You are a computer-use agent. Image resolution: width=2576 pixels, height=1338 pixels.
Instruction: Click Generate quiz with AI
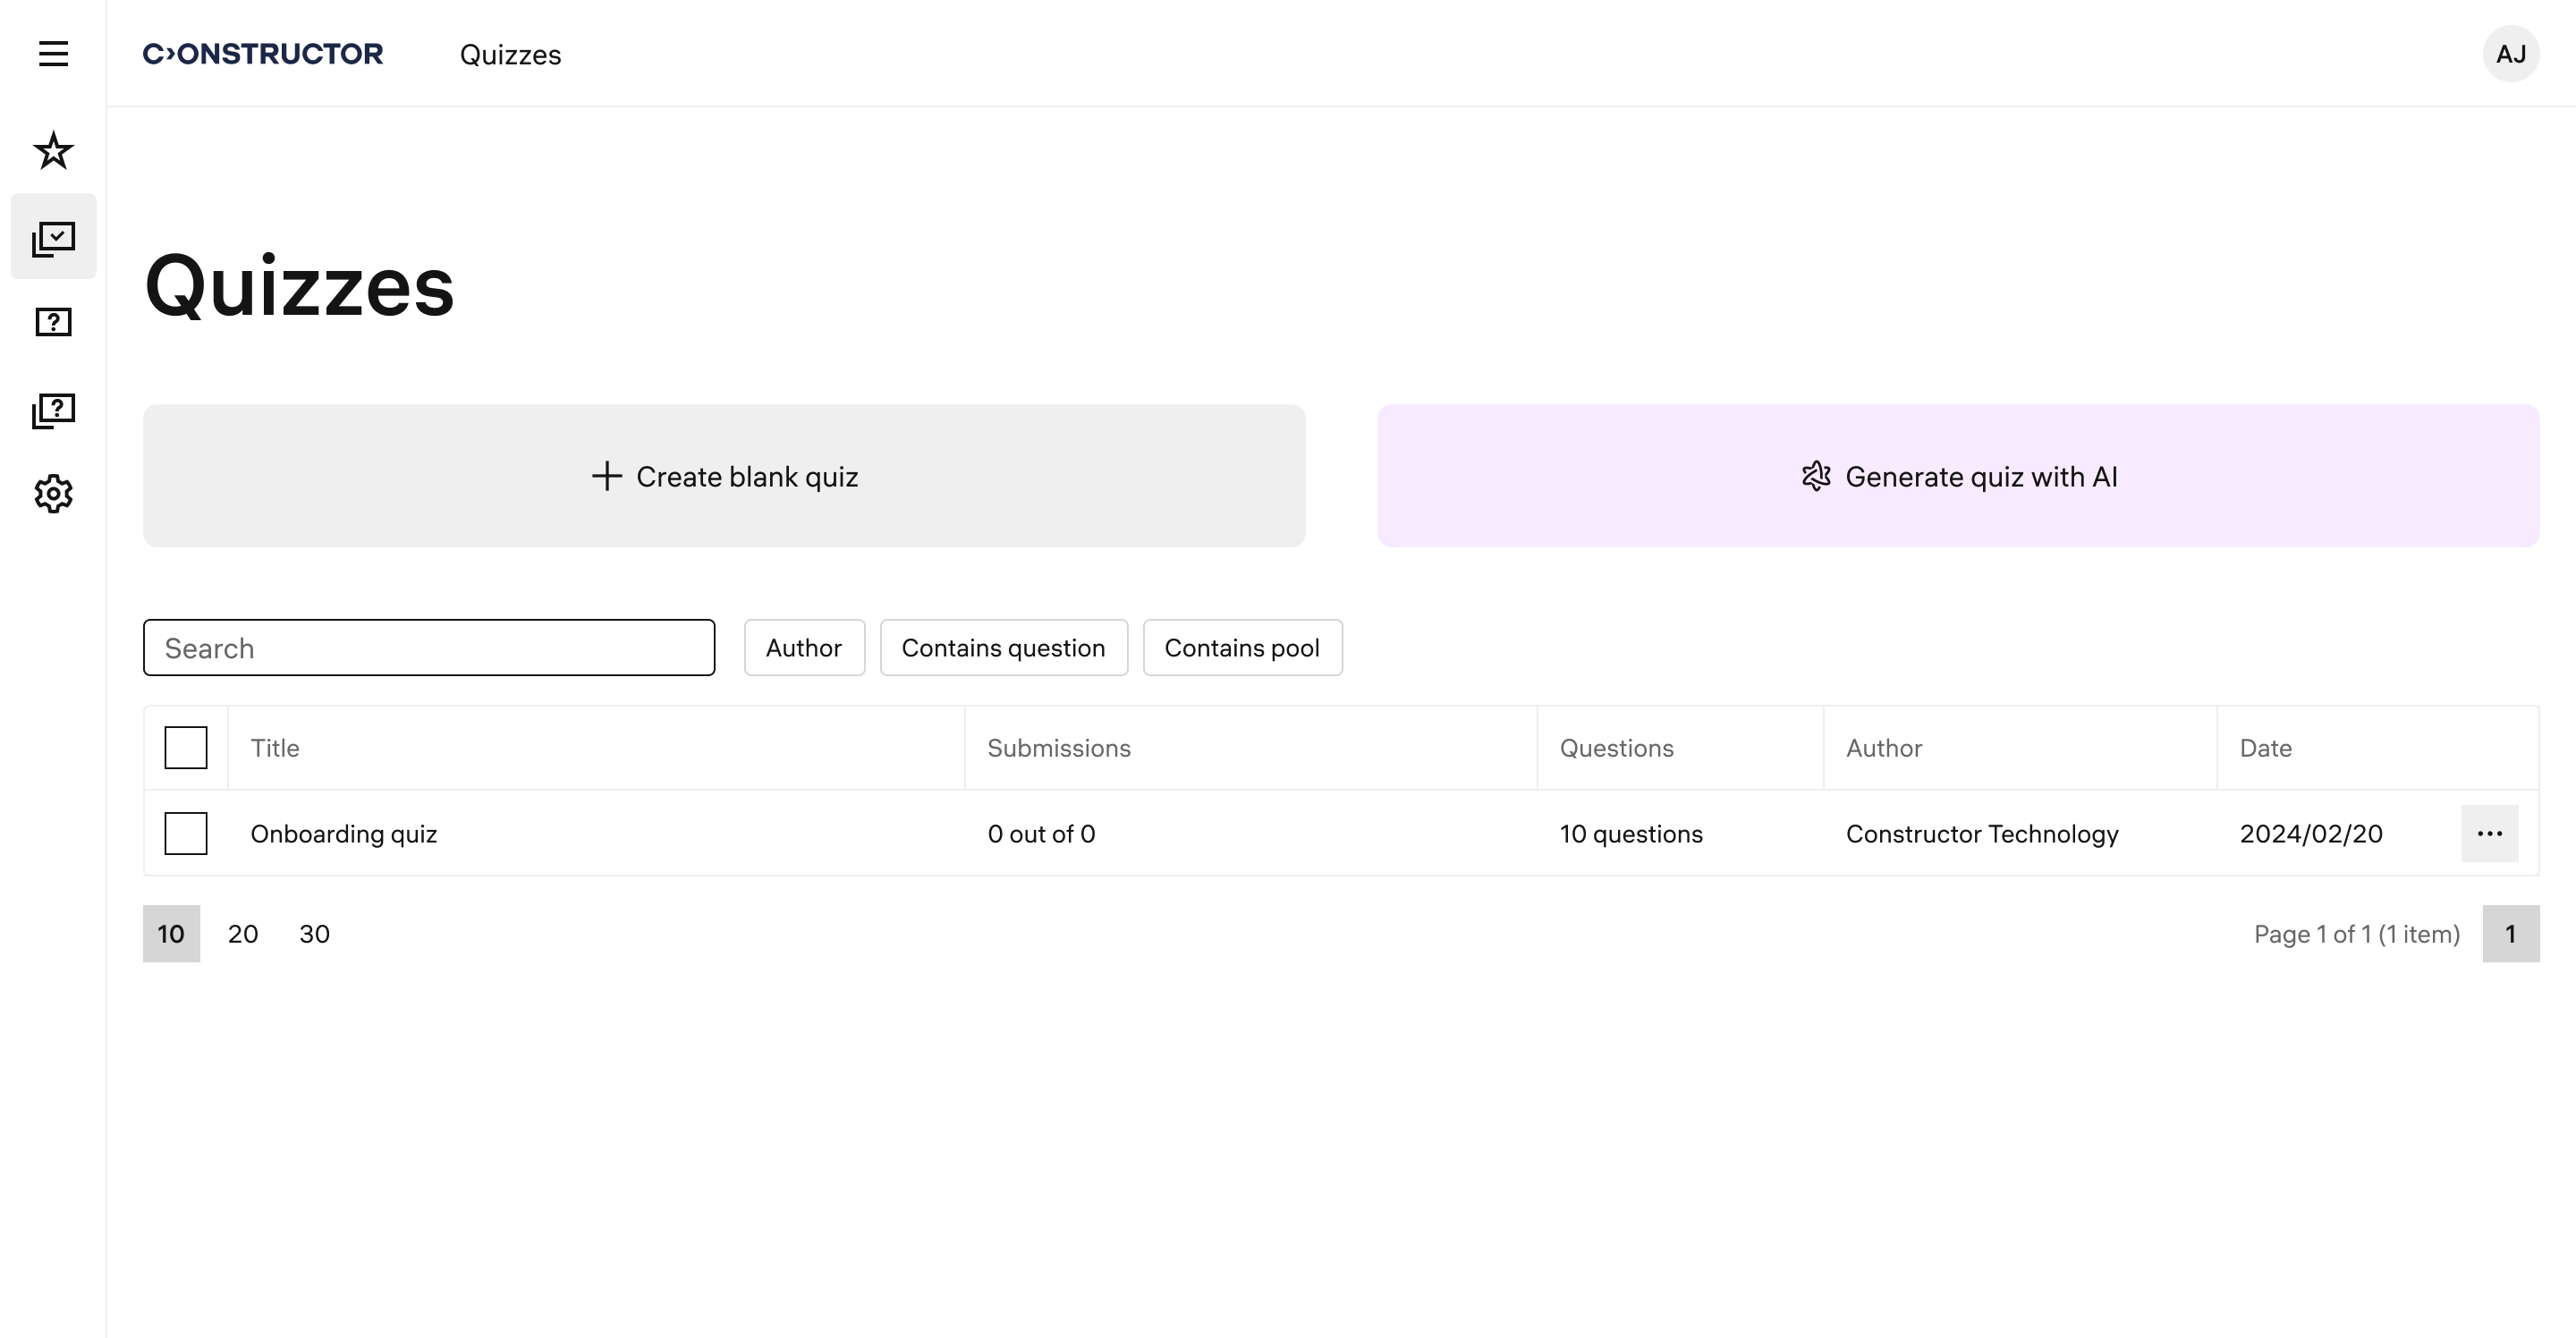(1958, 476)
